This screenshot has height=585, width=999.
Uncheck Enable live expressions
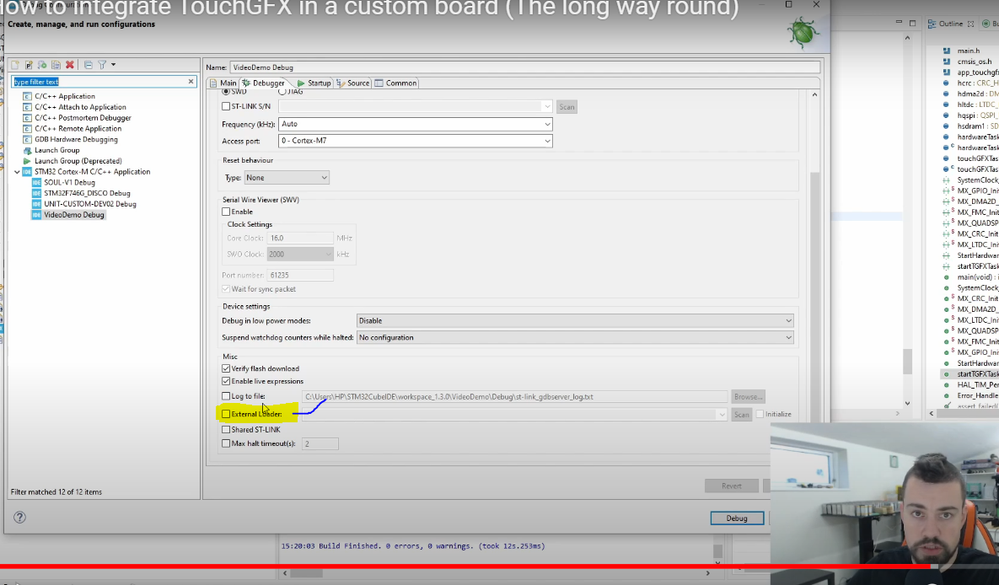(226, 381)
